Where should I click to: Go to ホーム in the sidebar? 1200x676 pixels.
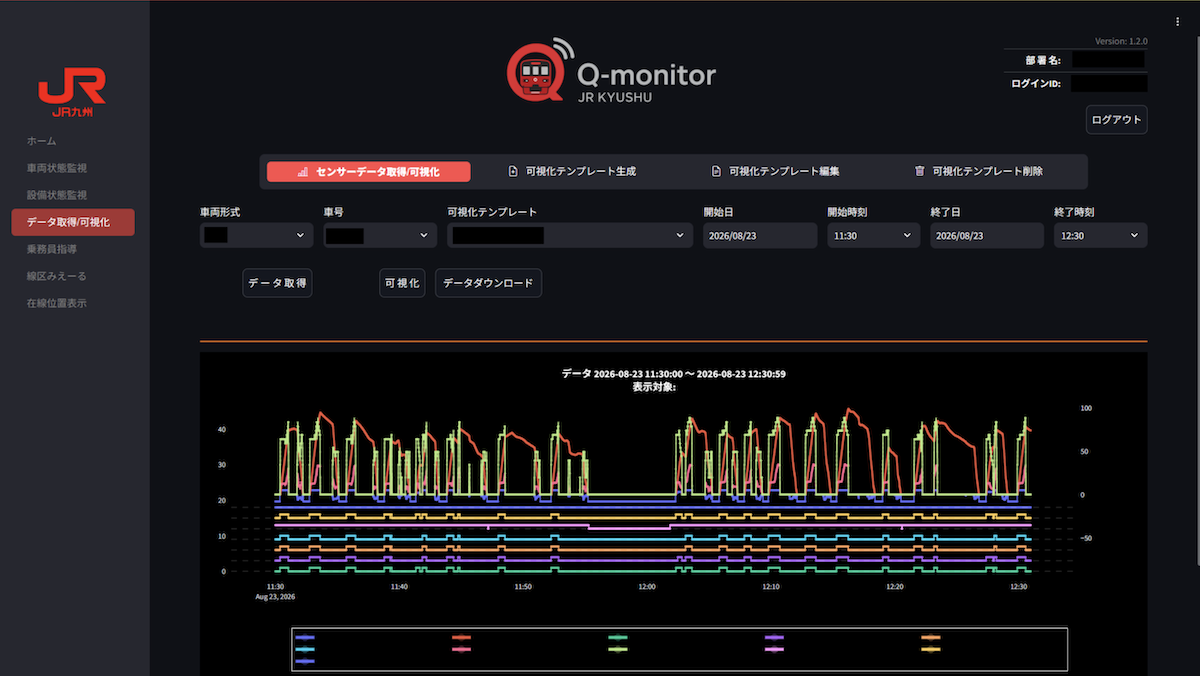point(42,141)
